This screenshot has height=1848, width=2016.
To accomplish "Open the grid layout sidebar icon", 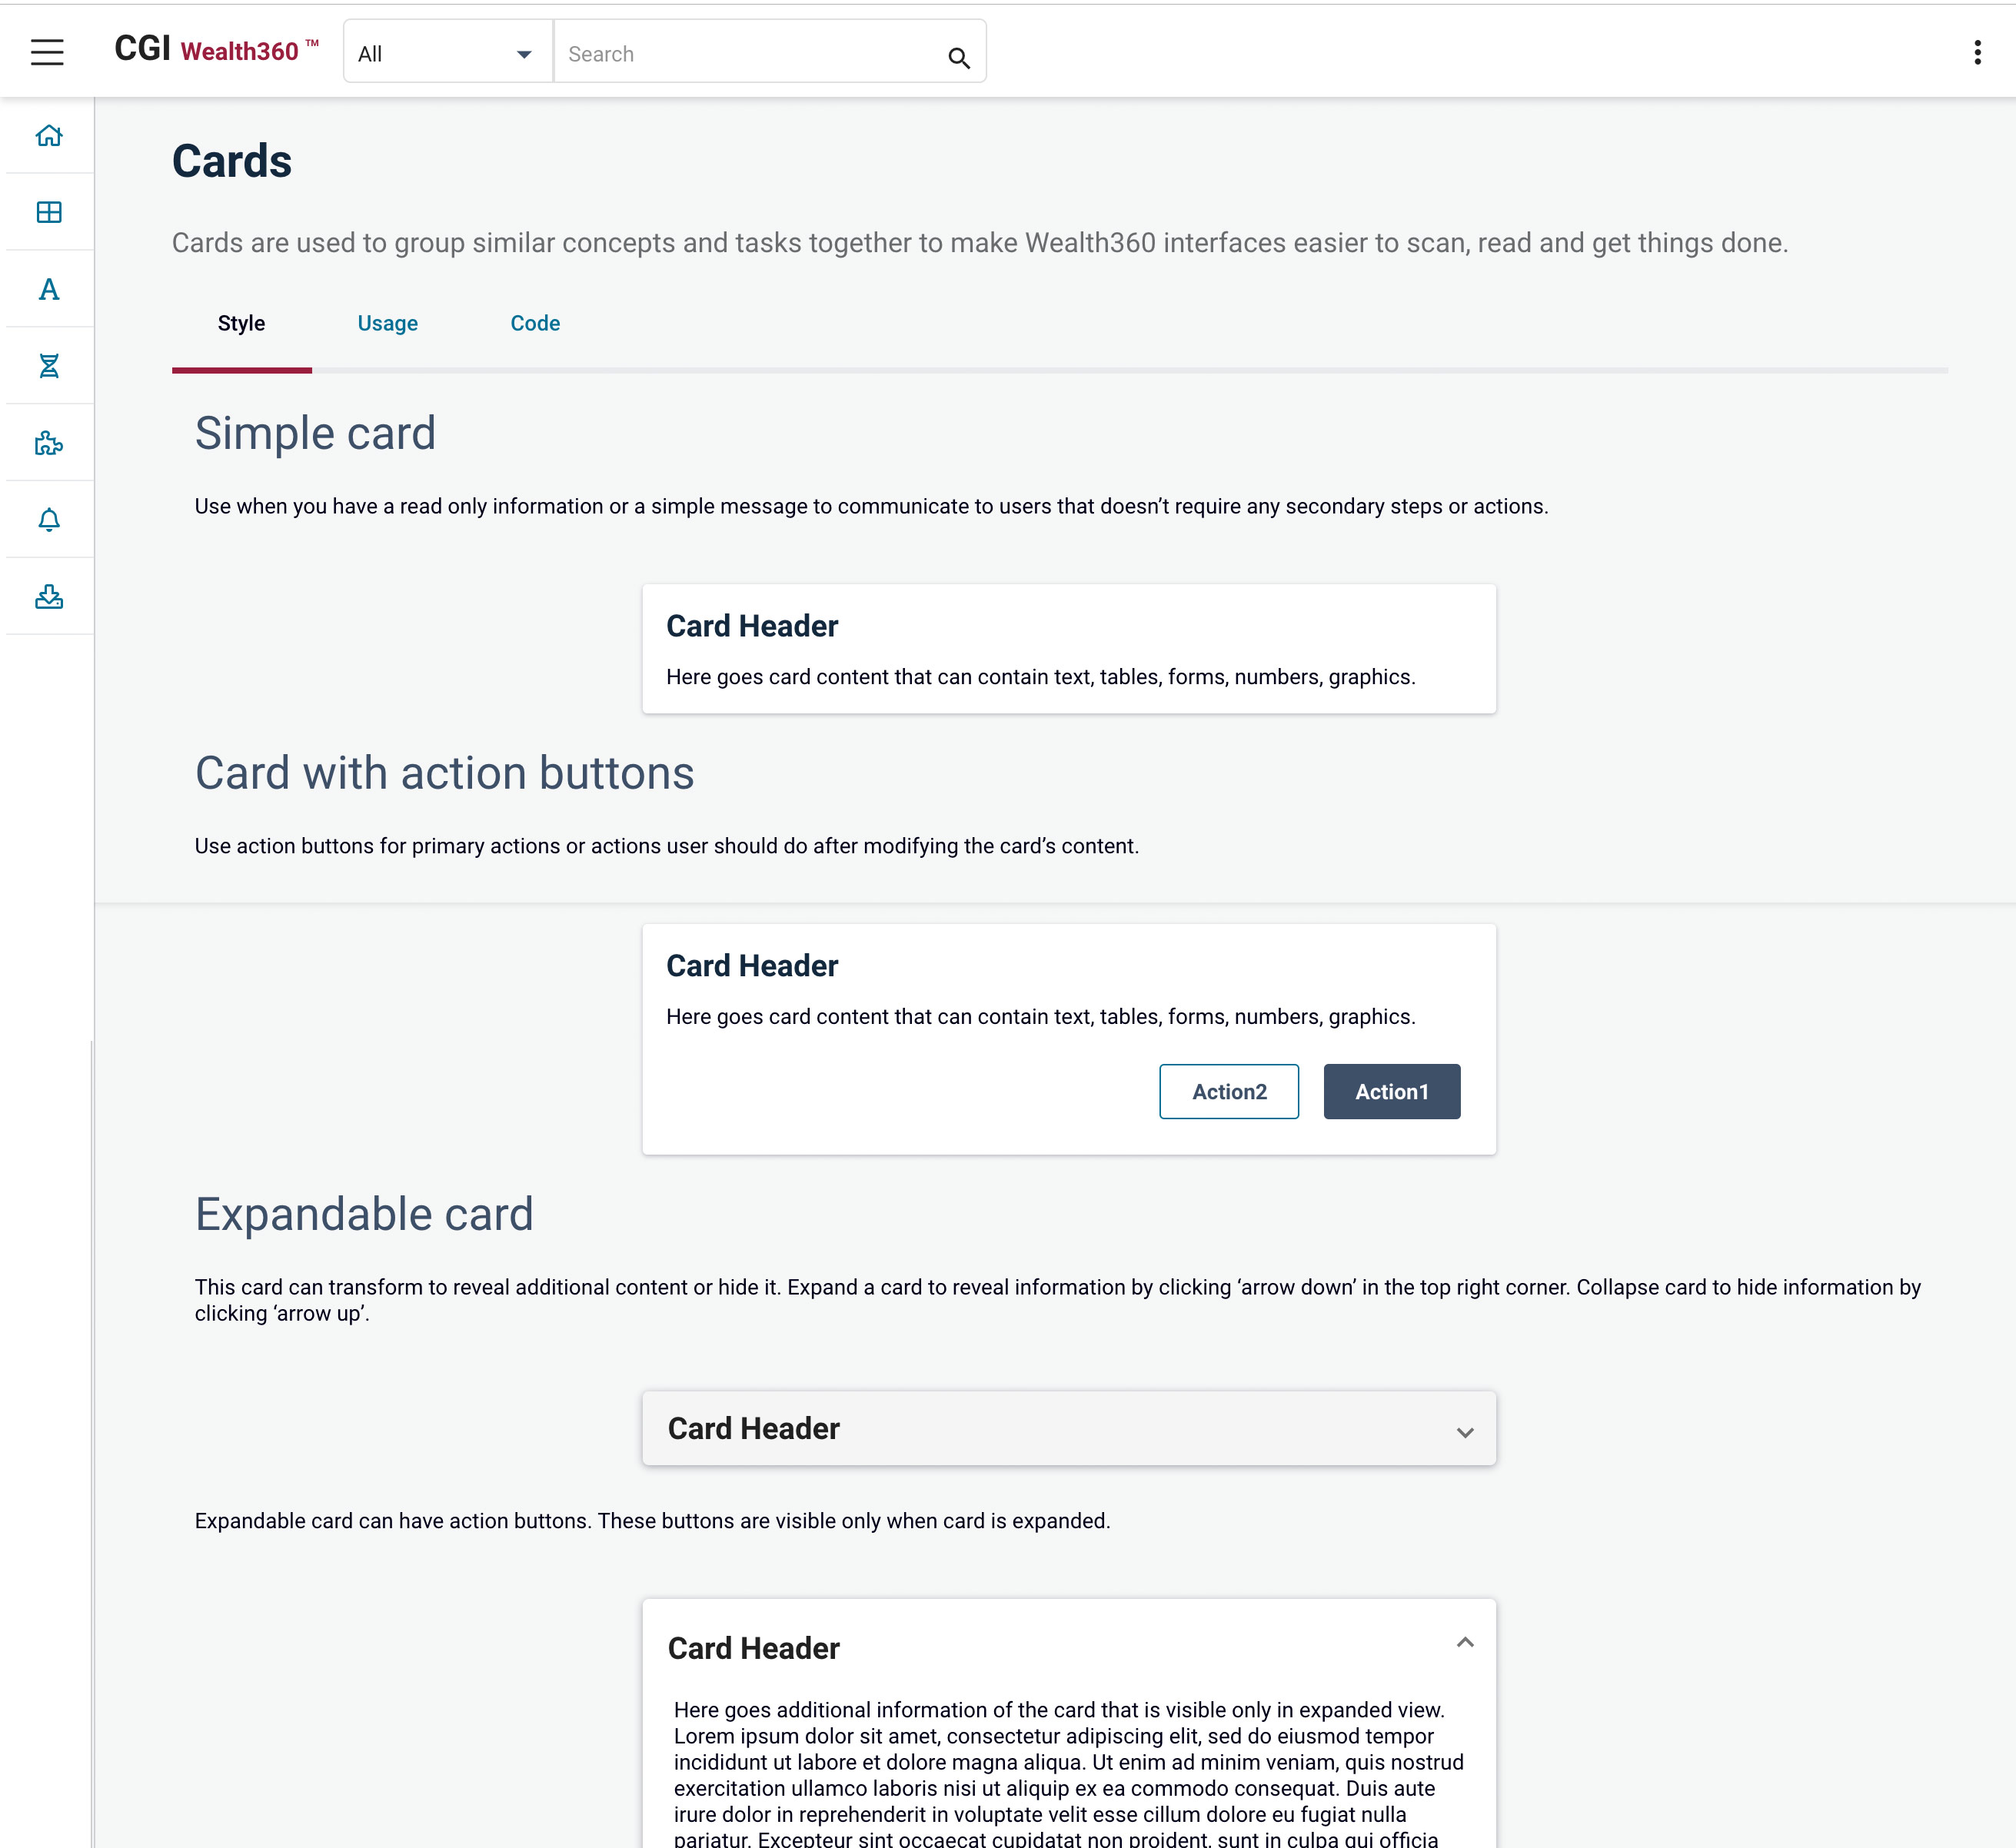I will [49, 212].
